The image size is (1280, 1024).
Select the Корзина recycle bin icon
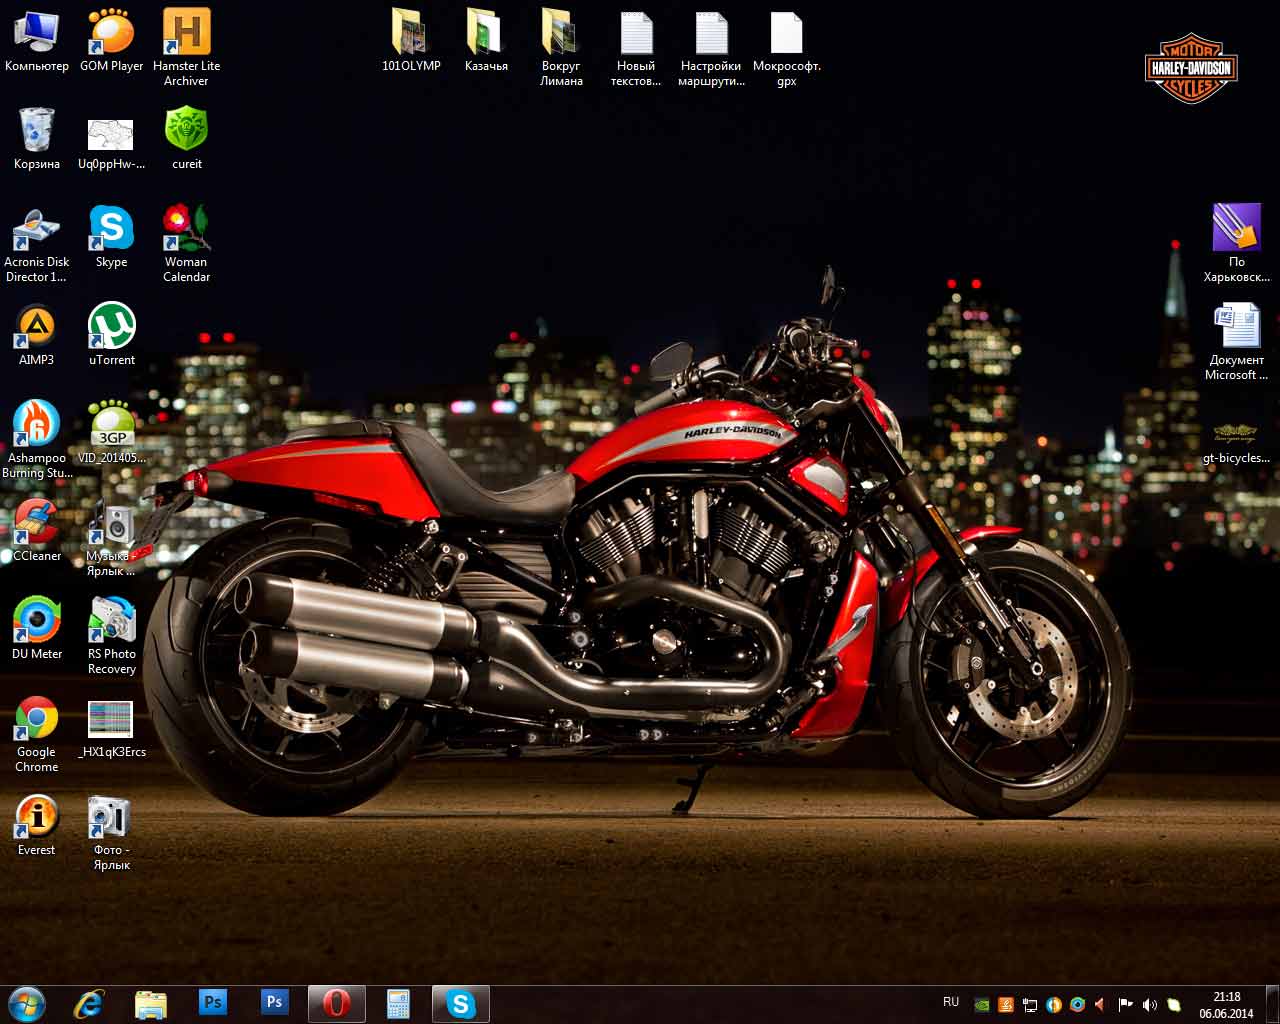pos(36,131)
